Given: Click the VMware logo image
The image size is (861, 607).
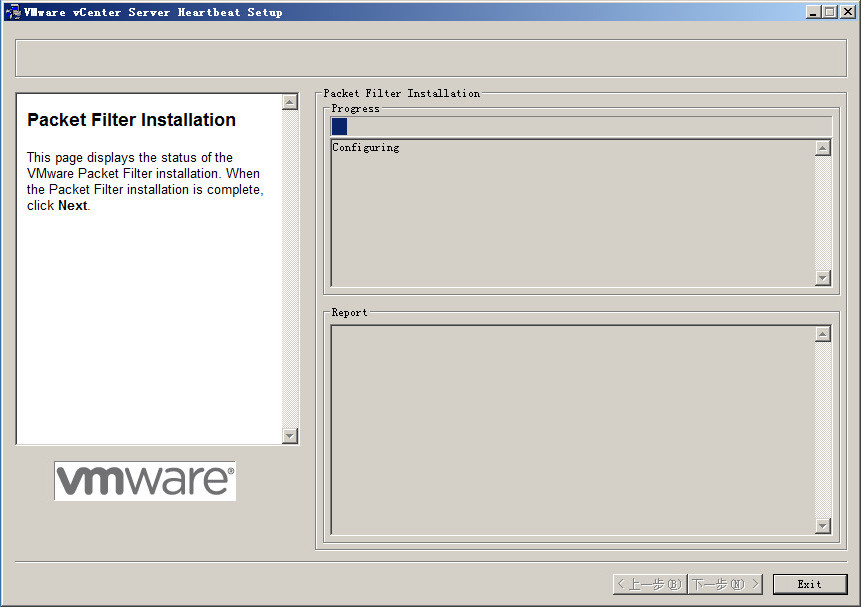Looking at the screenshot, I should [145, 481].
